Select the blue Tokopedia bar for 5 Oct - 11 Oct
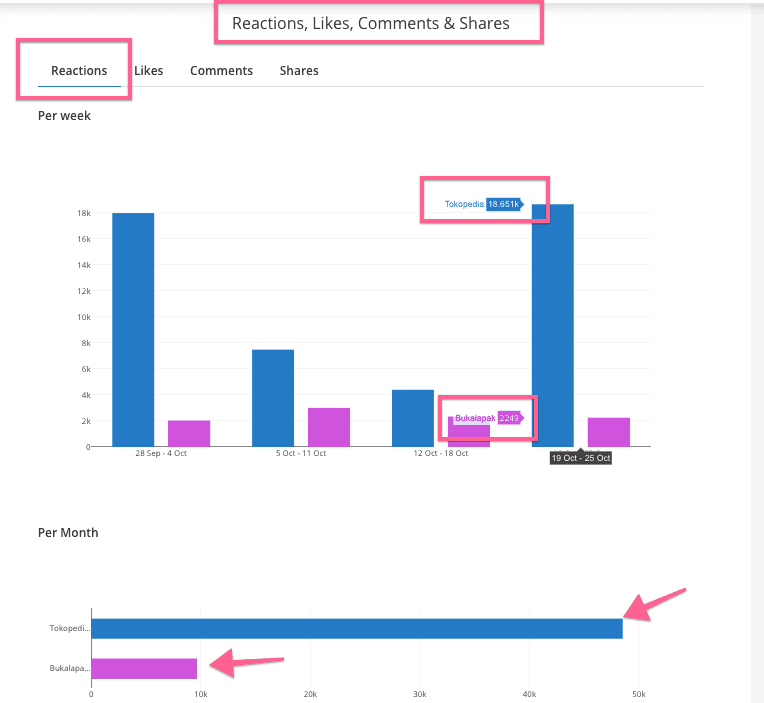Viewport: 764px width, 703px height. pos(273,397)
